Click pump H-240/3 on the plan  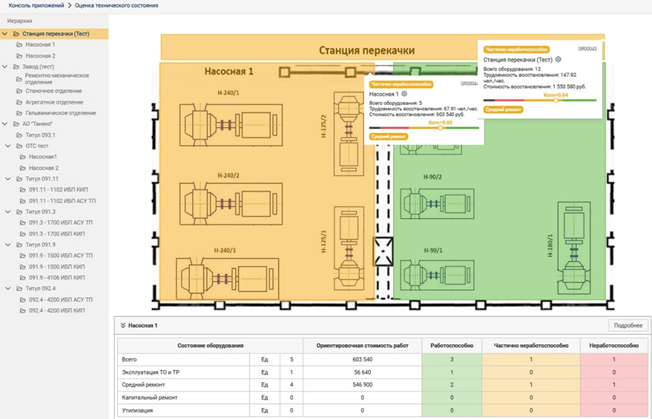click(x=227, y=279)
